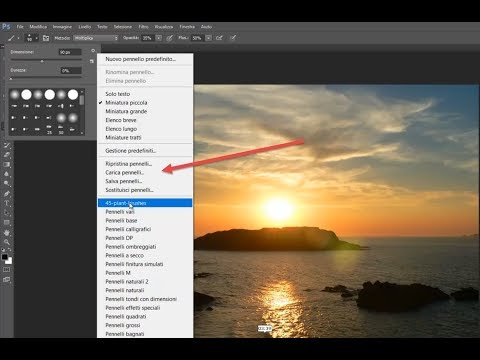Click the foreground color swatch
Viewport: 480px width, 360px height.
[5, 257]
